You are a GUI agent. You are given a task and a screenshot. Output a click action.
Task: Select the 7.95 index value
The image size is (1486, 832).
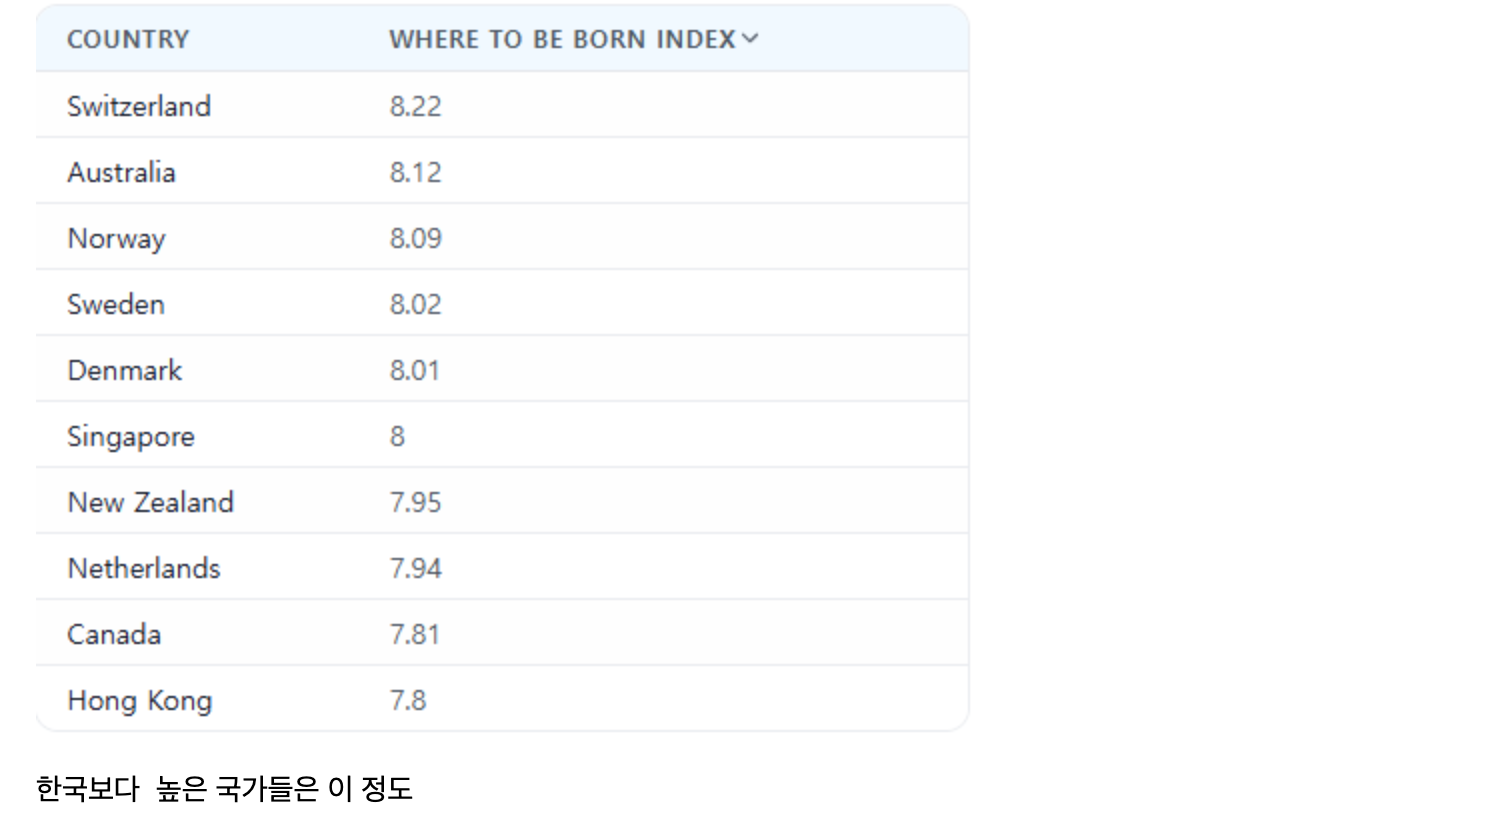415,502
